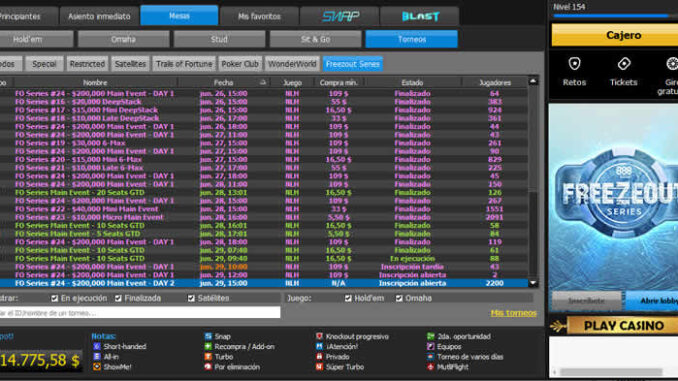Open the SNAP tab
The width and height of the screenshot is (678, 381).
pos(340,16)
